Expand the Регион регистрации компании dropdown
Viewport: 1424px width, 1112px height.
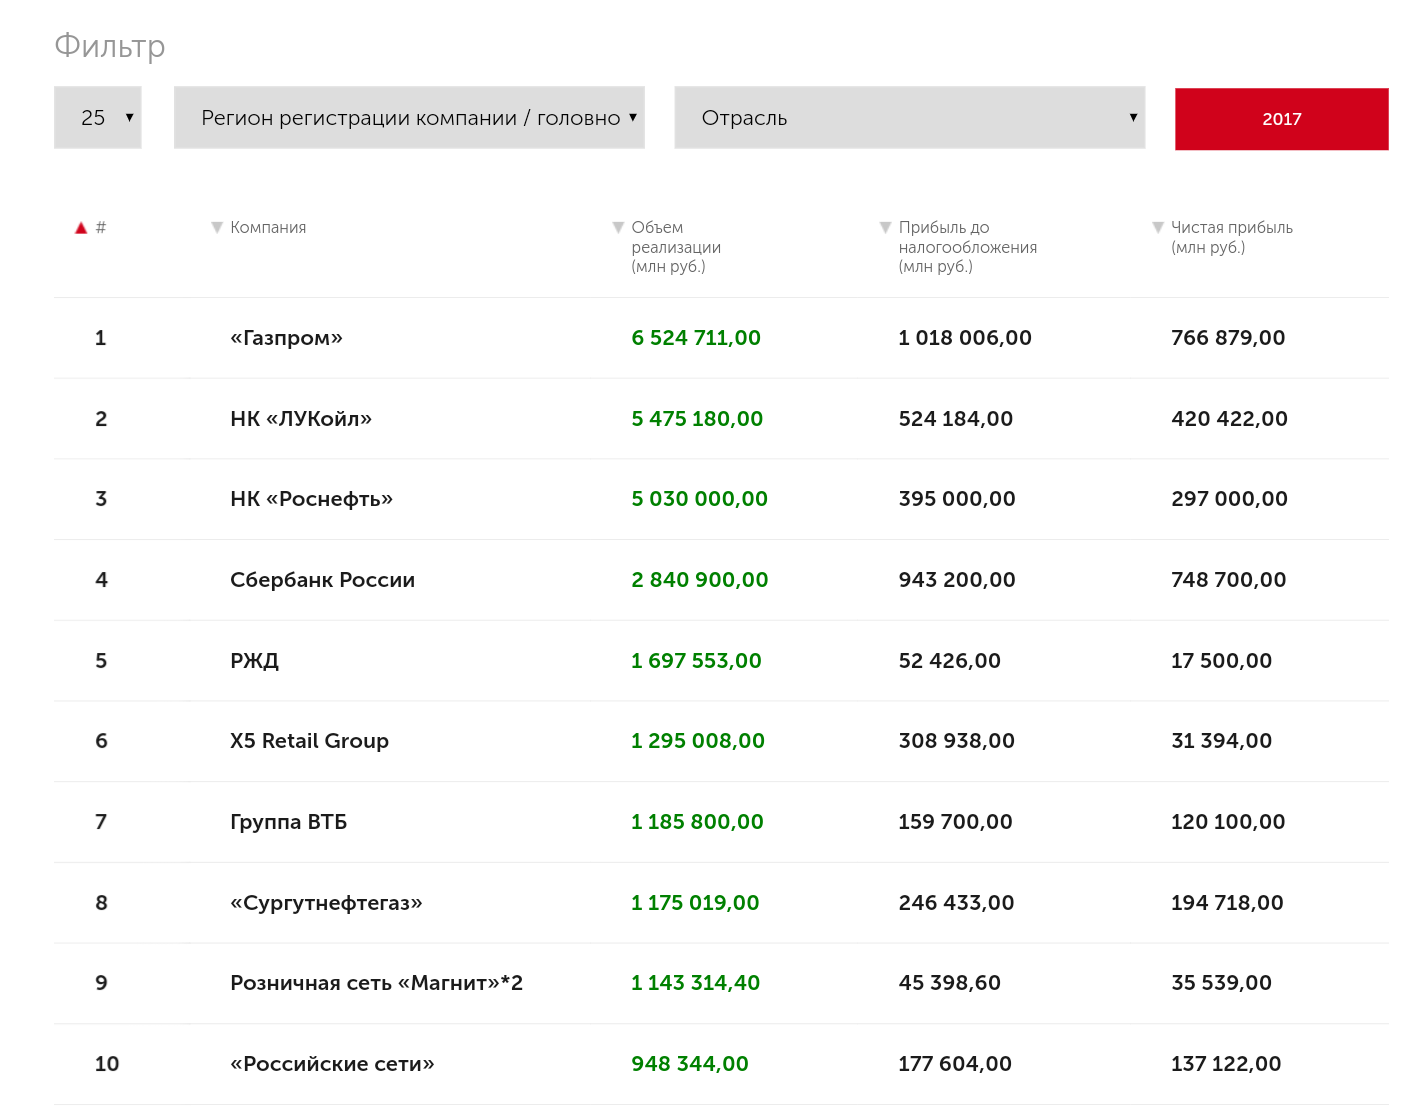click(409, 118)
